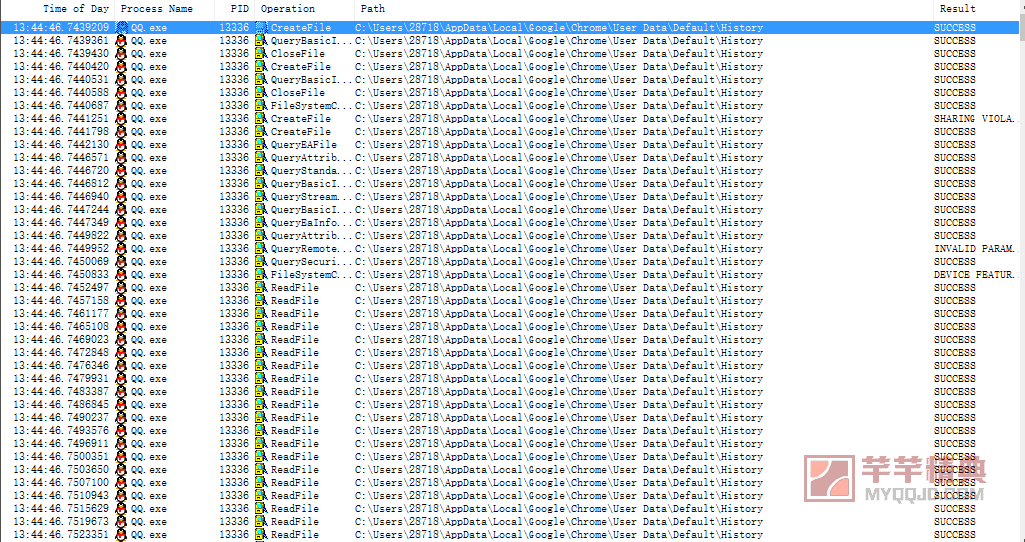Click file icon in ReadFile row 13:44:46.7469023

click(x=261, y=339)
